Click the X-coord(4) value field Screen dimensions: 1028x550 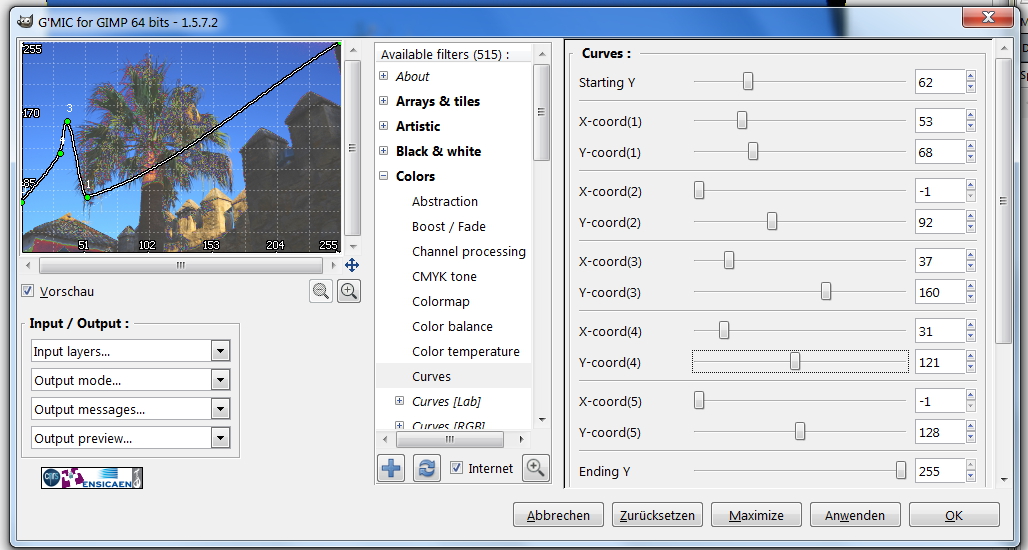tap(940, 331)
